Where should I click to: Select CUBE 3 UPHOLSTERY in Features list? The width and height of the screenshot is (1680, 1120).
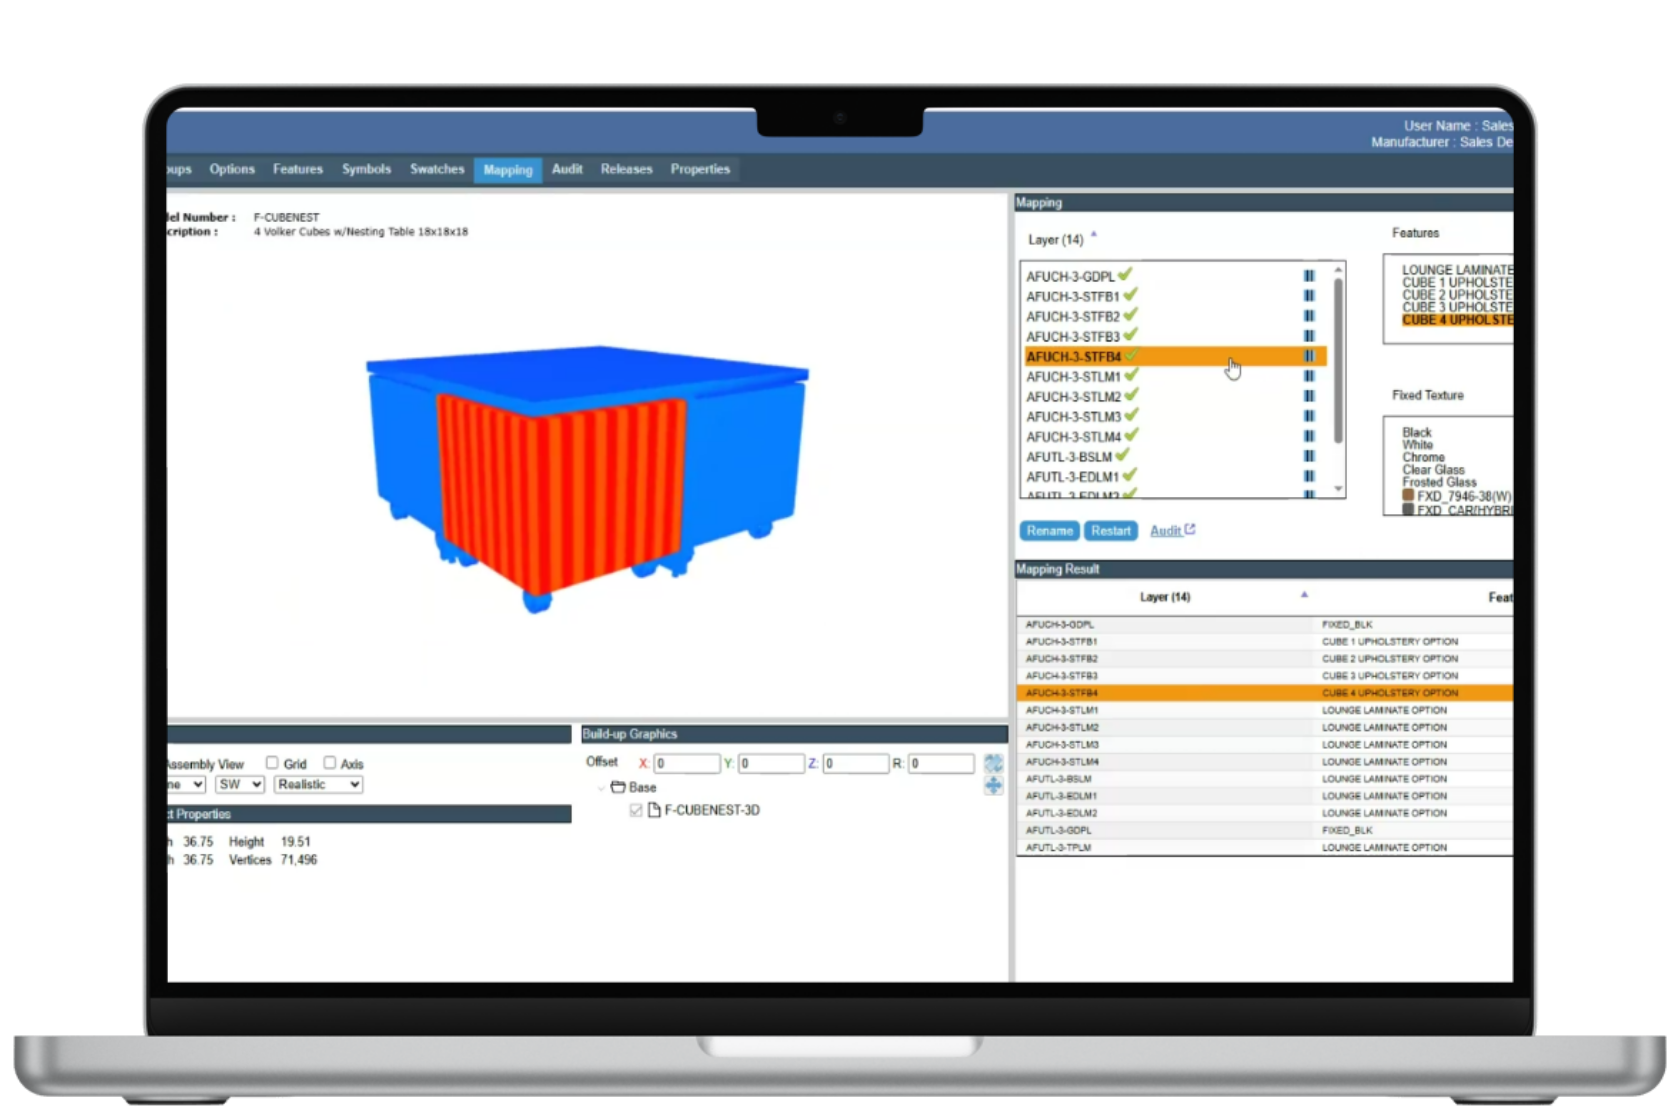coord(1457,307)
